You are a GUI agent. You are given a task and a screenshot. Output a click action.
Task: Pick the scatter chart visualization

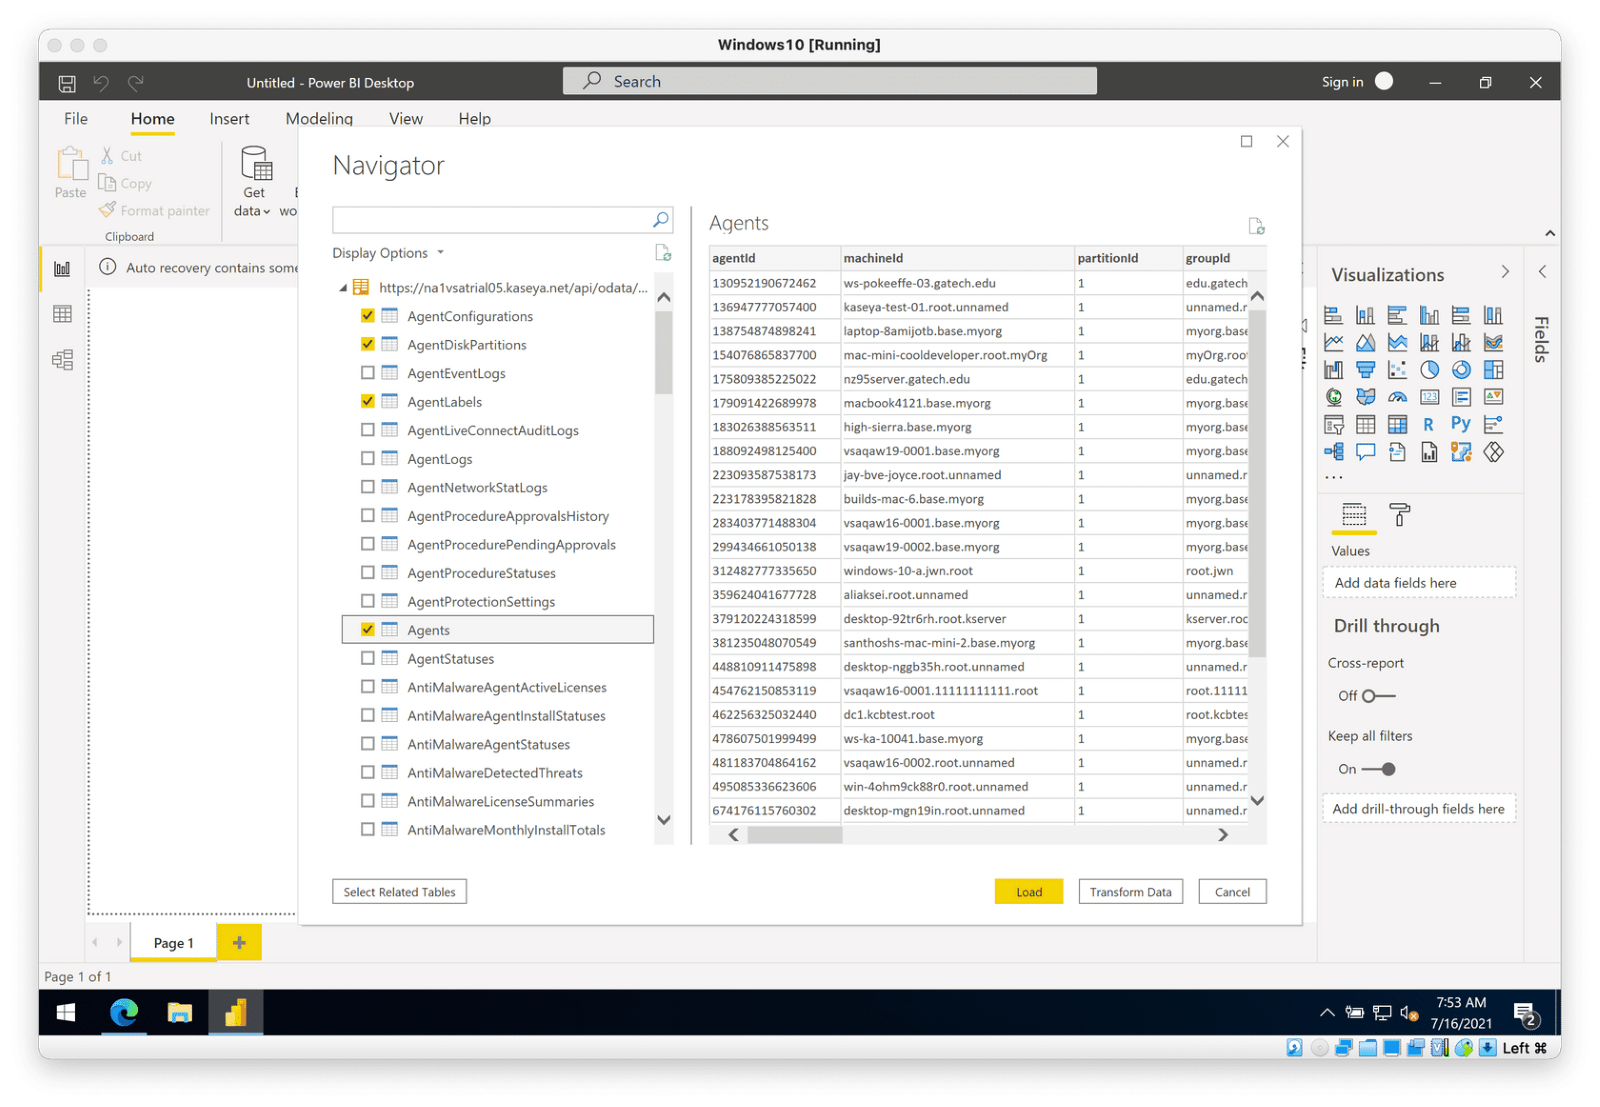click(x=1397, y=370)
